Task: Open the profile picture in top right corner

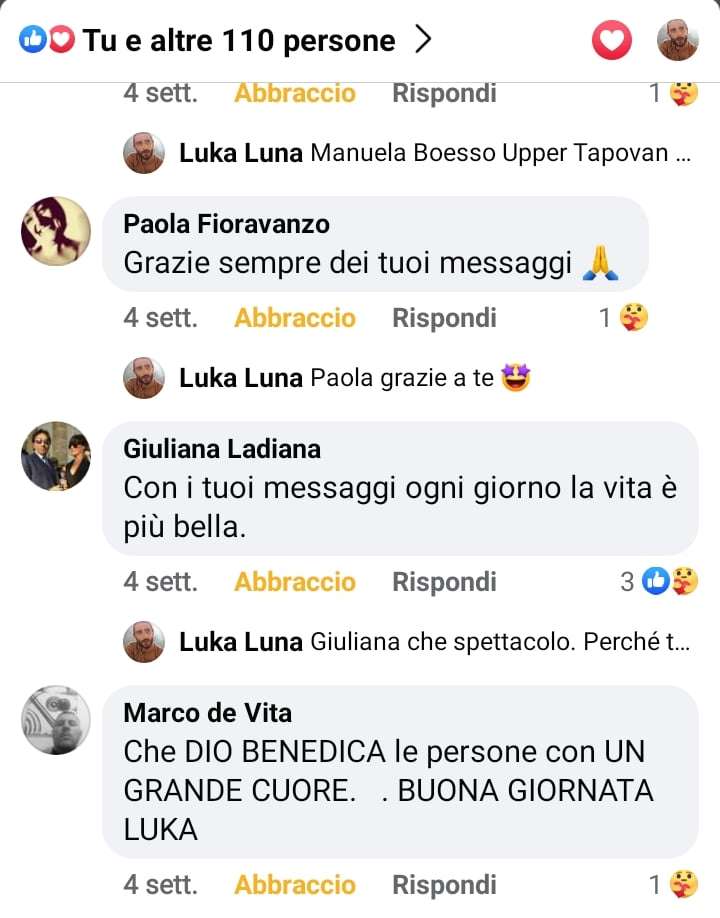Action: [678, 40]
